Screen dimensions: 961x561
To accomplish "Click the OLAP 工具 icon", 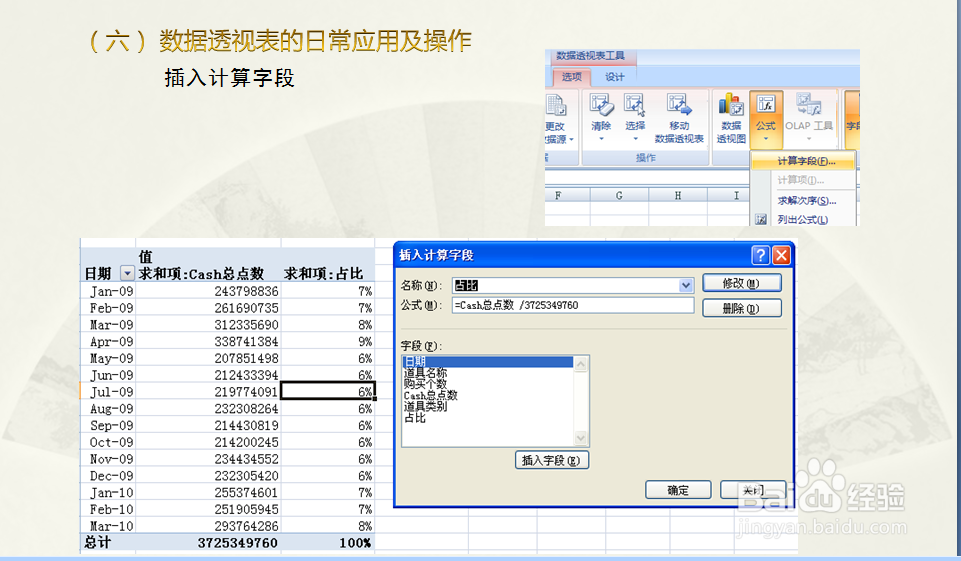I will point(809,105).
